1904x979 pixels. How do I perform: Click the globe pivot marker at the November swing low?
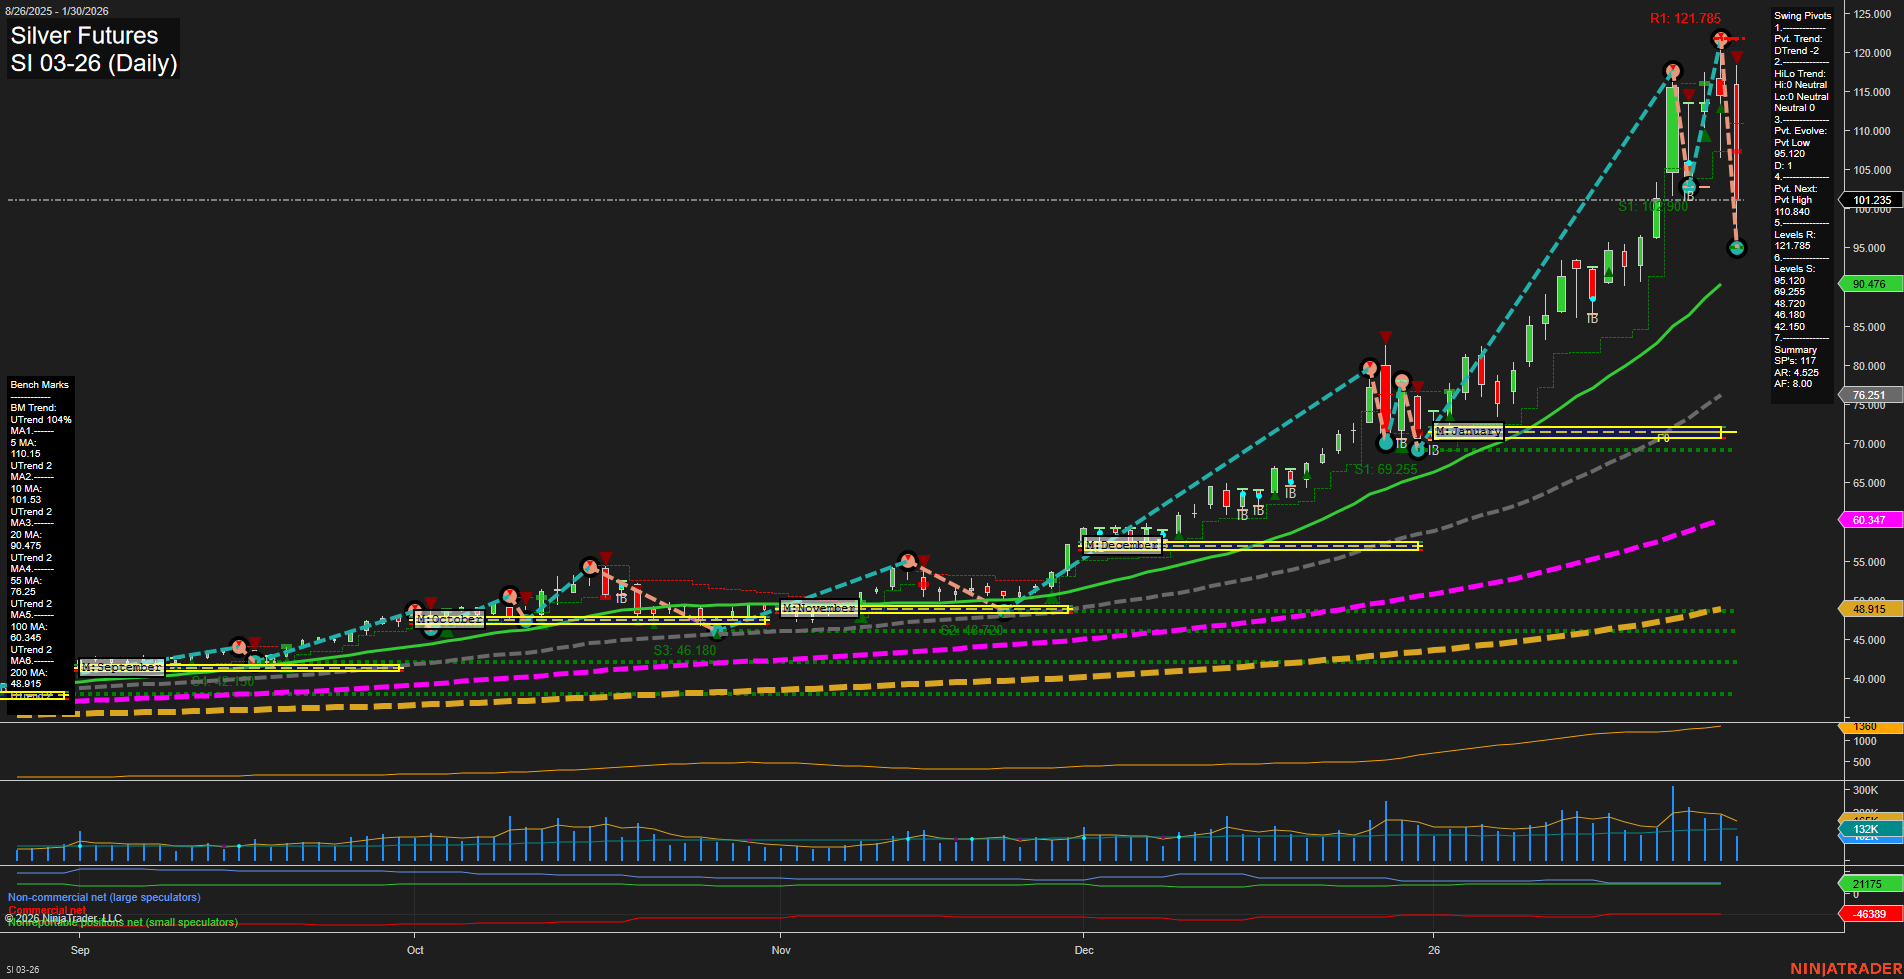click(1003, 613)
